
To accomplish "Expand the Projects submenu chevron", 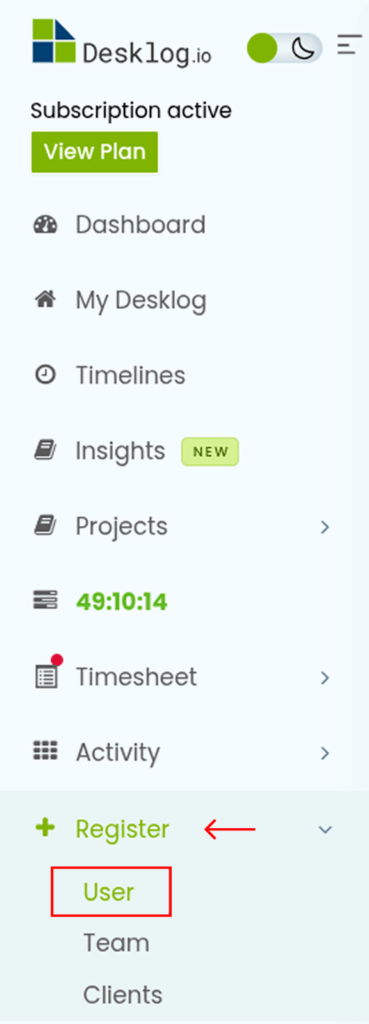I will tap(325, 527).
